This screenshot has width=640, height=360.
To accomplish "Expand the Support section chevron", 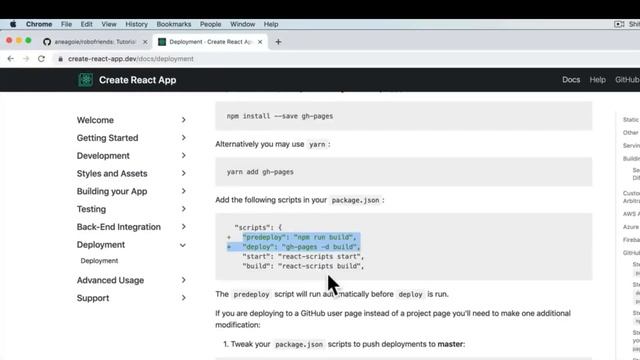I will (184, 298).
